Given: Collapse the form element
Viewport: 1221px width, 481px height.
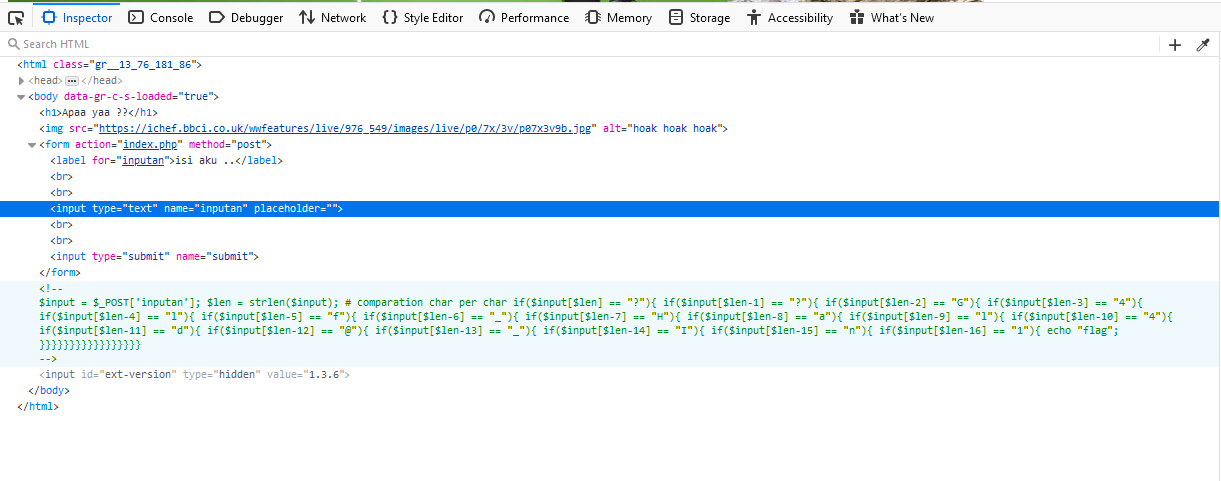Looking at the screenshot, I should [32, 144].
